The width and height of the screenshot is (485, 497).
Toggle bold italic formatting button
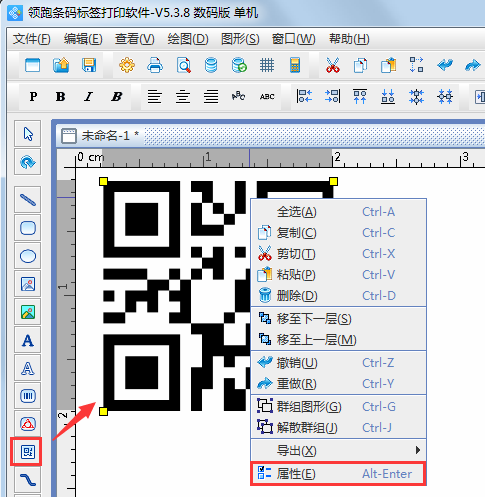tap(117, 97)
